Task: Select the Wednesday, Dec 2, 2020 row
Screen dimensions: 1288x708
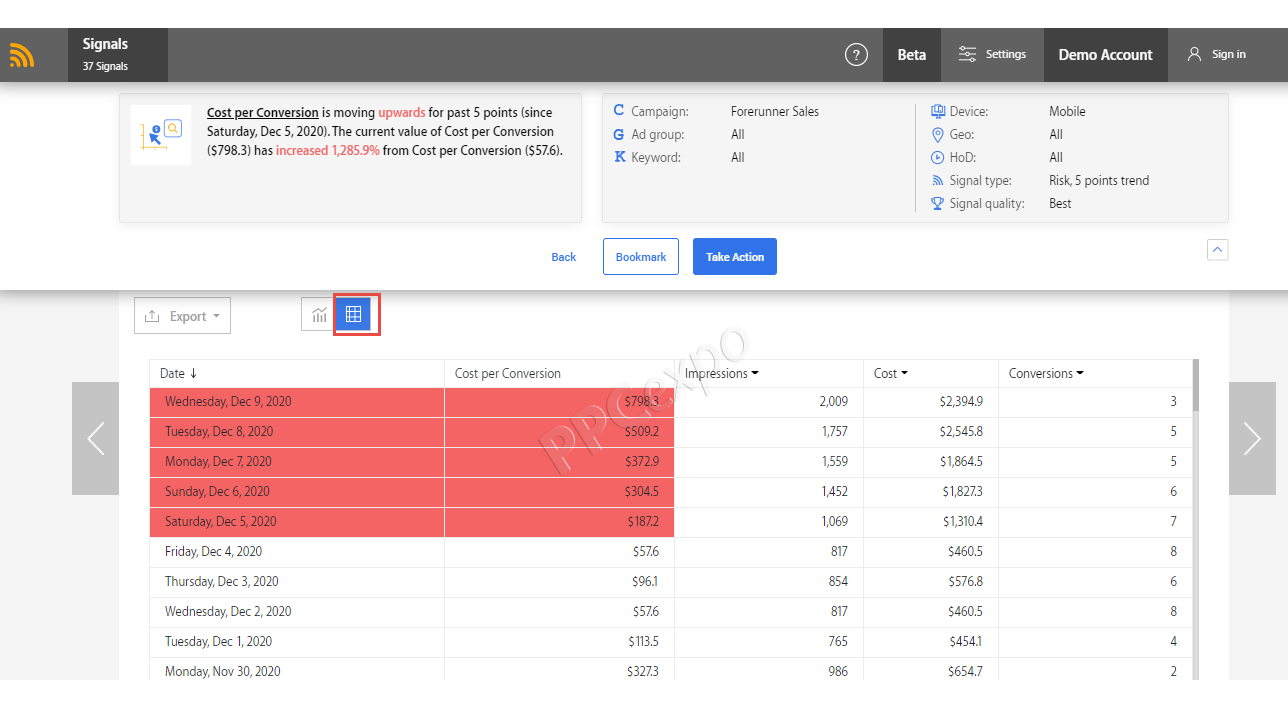Action: point(670,612)
